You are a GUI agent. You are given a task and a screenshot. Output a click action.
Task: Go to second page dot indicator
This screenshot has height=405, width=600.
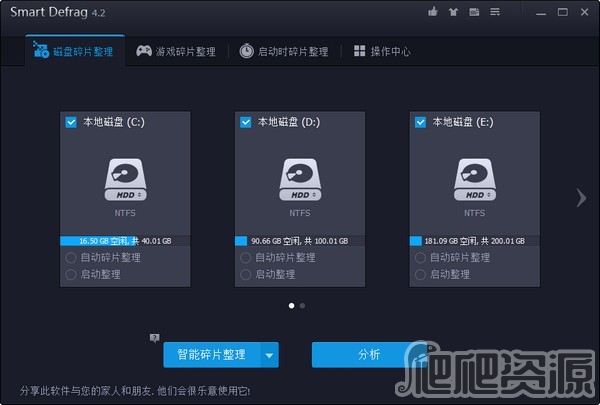click(x=302, y=306)
